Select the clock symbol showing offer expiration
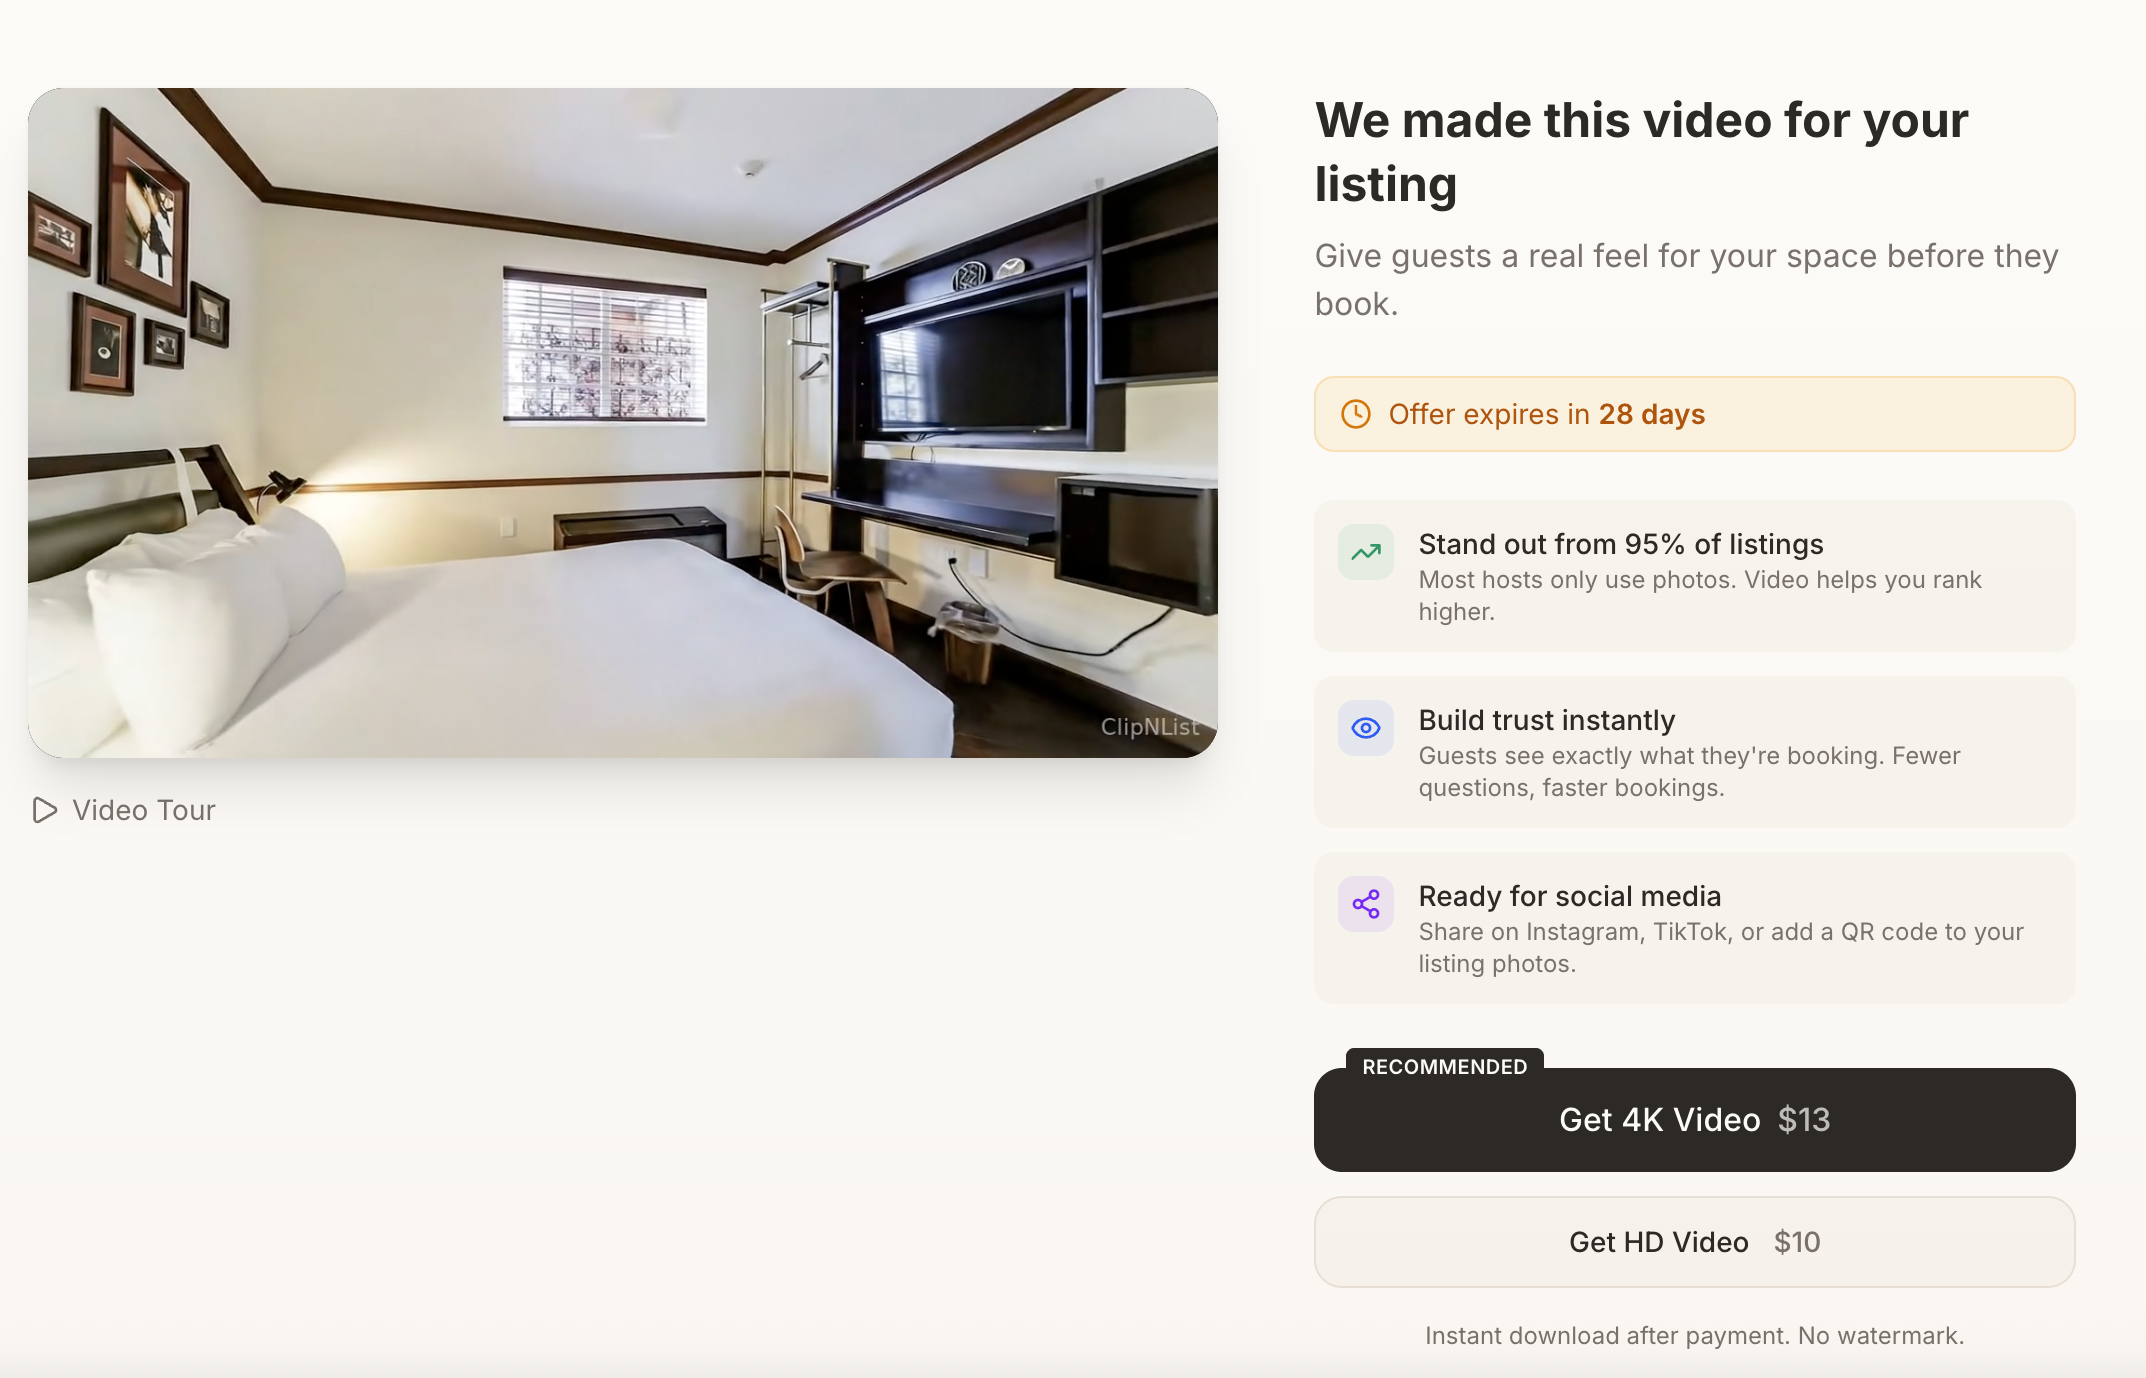Image resolution: width=2146 pixels, height=1378 pixels. (1357, 414)
